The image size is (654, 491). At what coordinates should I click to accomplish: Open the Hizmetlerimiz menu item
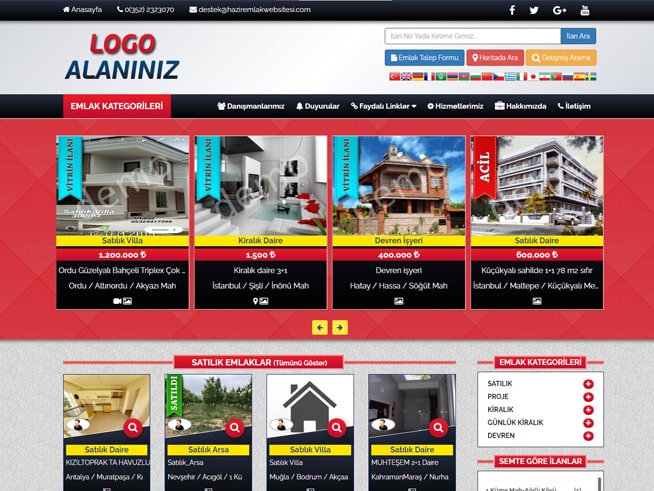(455, 106)
